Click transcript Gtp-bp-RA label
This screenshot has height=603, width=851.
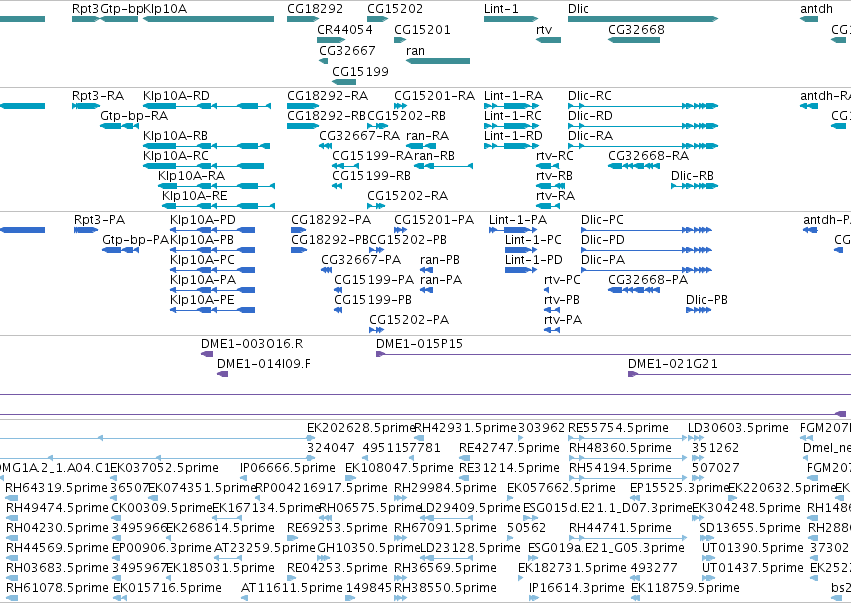pyautogui.click(x=134, y=116)
